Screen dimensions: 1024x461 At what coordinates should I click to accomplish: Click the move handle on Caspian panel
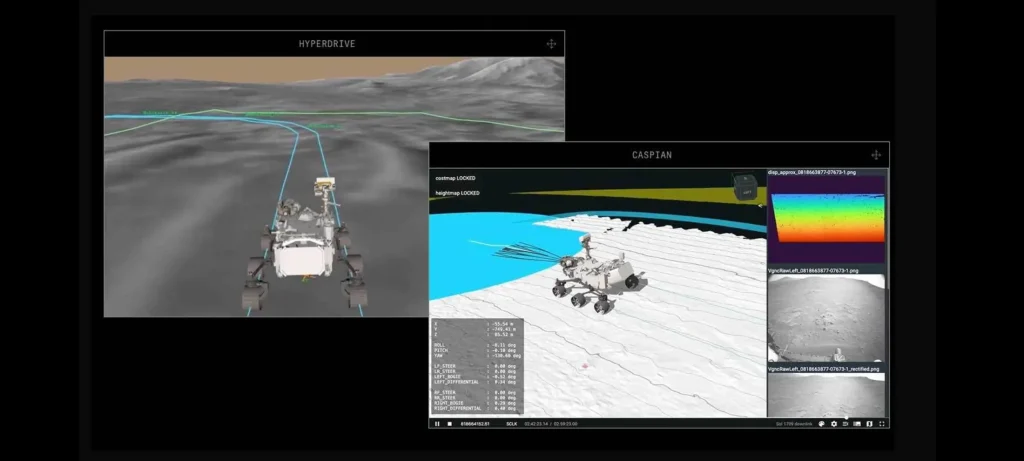tap(876, 156)
